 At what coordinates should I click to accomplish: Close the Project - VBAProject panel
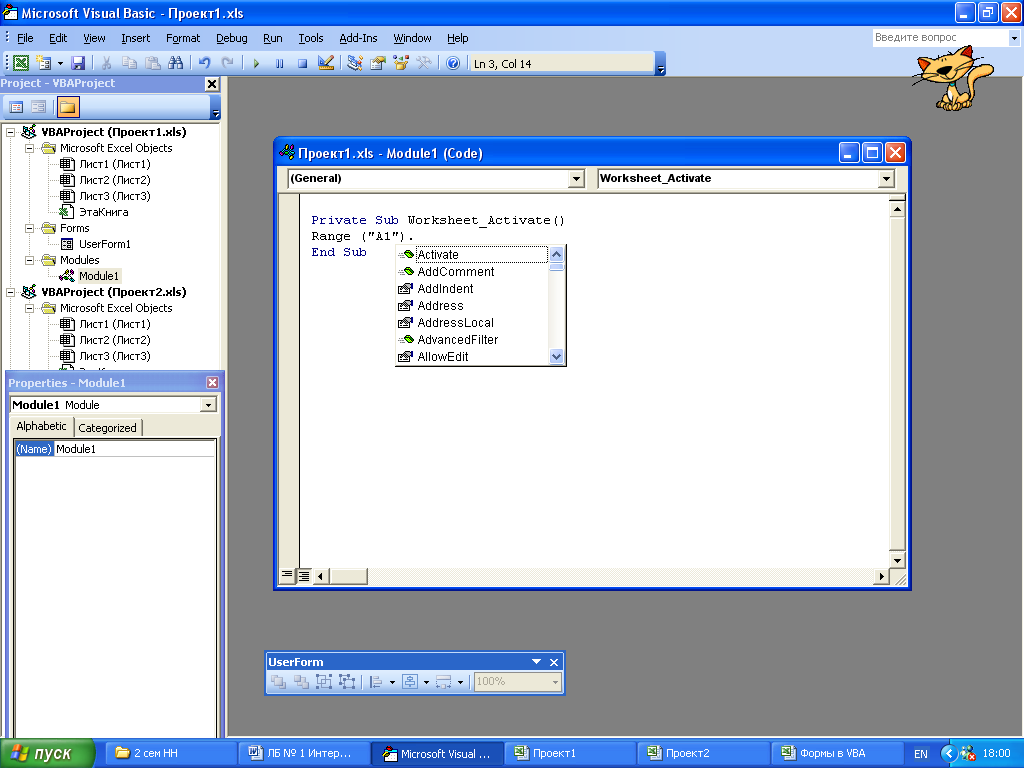coord(212,84)
